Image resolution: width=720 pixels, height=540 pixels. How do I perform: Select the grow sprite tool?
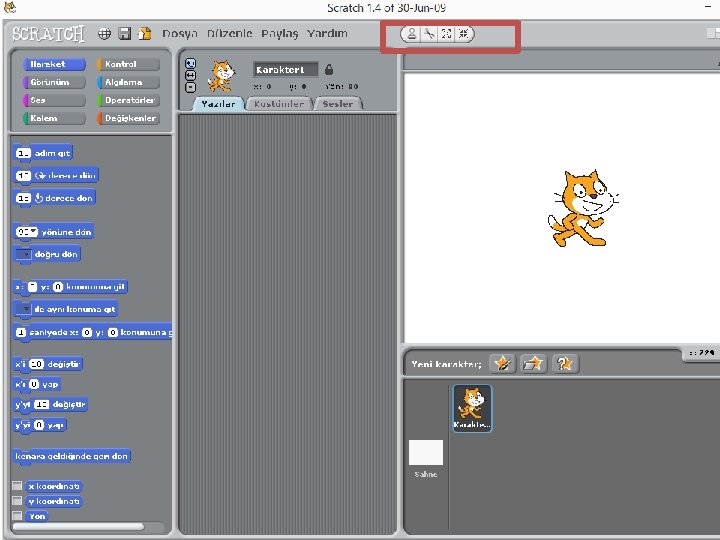(446, 34)
